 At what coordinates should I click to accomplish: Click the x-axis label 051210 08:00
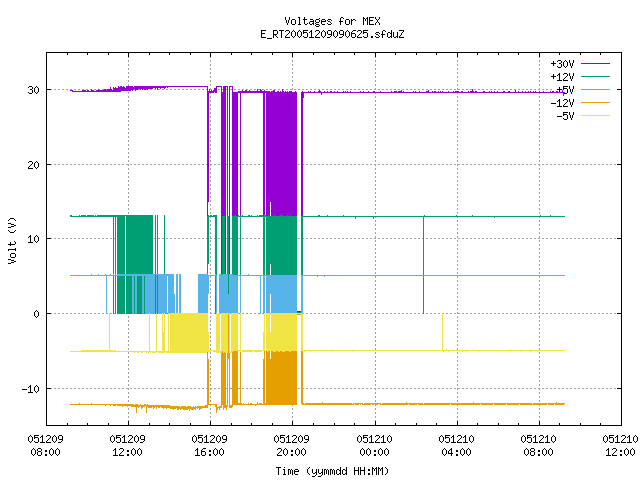coord(538,445)
